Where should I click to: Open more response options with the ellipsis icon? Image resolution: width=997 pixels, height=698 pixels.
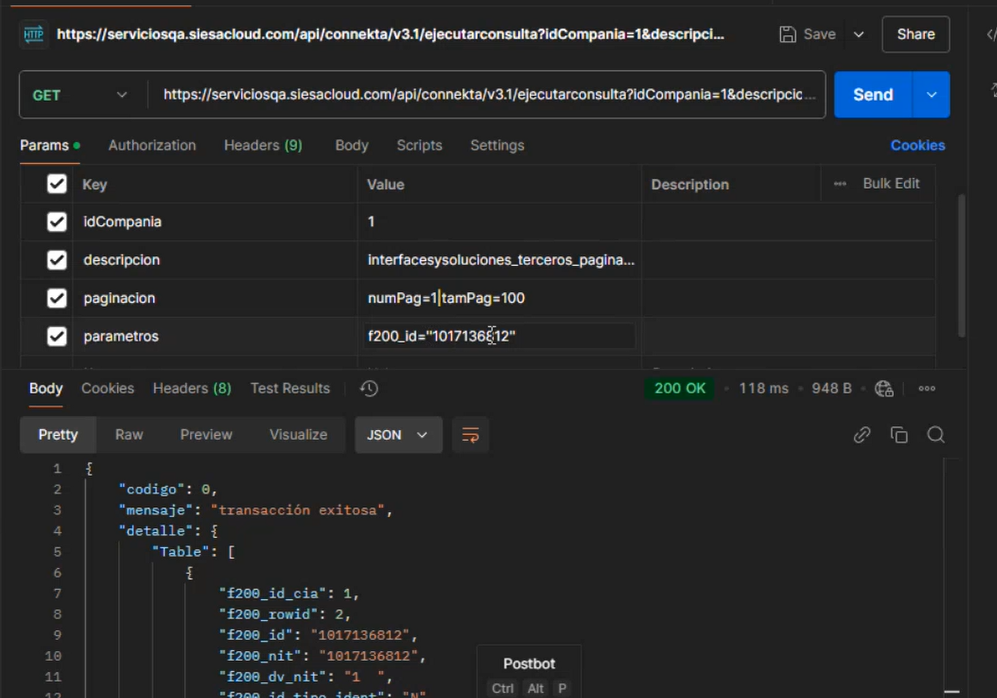click(926, 388)
